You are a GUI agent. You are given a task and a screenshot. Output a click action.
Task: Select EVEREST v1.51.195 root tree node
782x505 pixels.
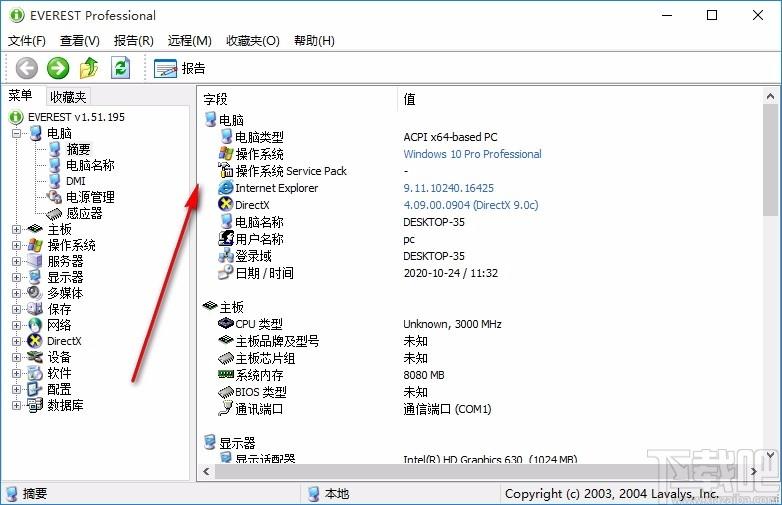point(76,117)
